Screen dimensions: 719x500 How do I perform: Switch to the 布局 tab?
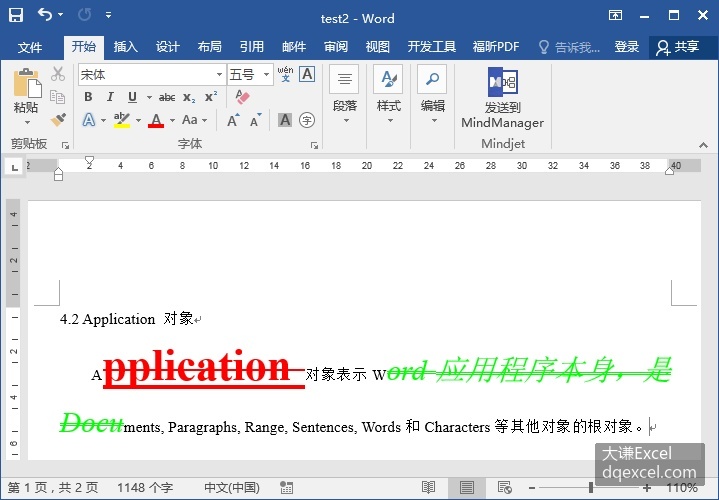point(210,47)
